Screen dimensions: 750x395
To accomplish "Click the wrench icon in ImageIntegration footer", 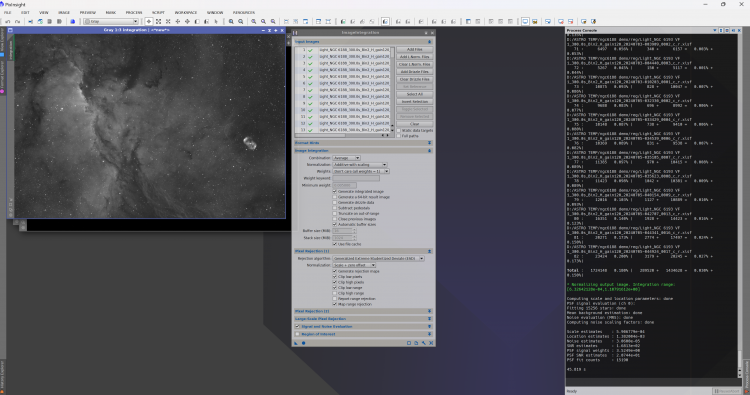I will click(x=423, y=343).
